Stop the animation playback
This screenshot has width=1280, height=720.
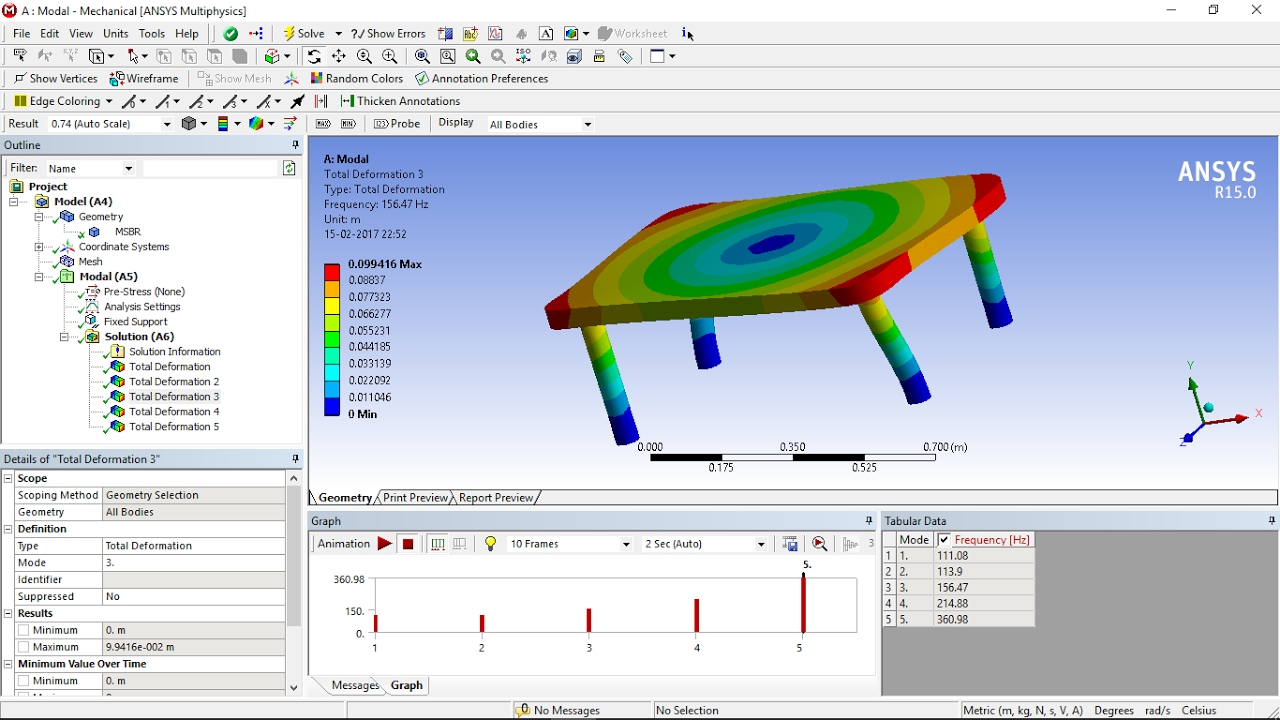[408, 544]
